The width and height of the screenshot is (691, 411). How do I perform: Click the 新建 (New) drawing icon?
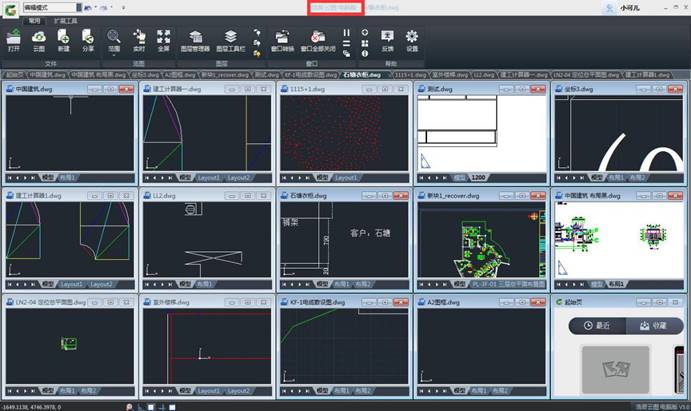pos(63,38)
